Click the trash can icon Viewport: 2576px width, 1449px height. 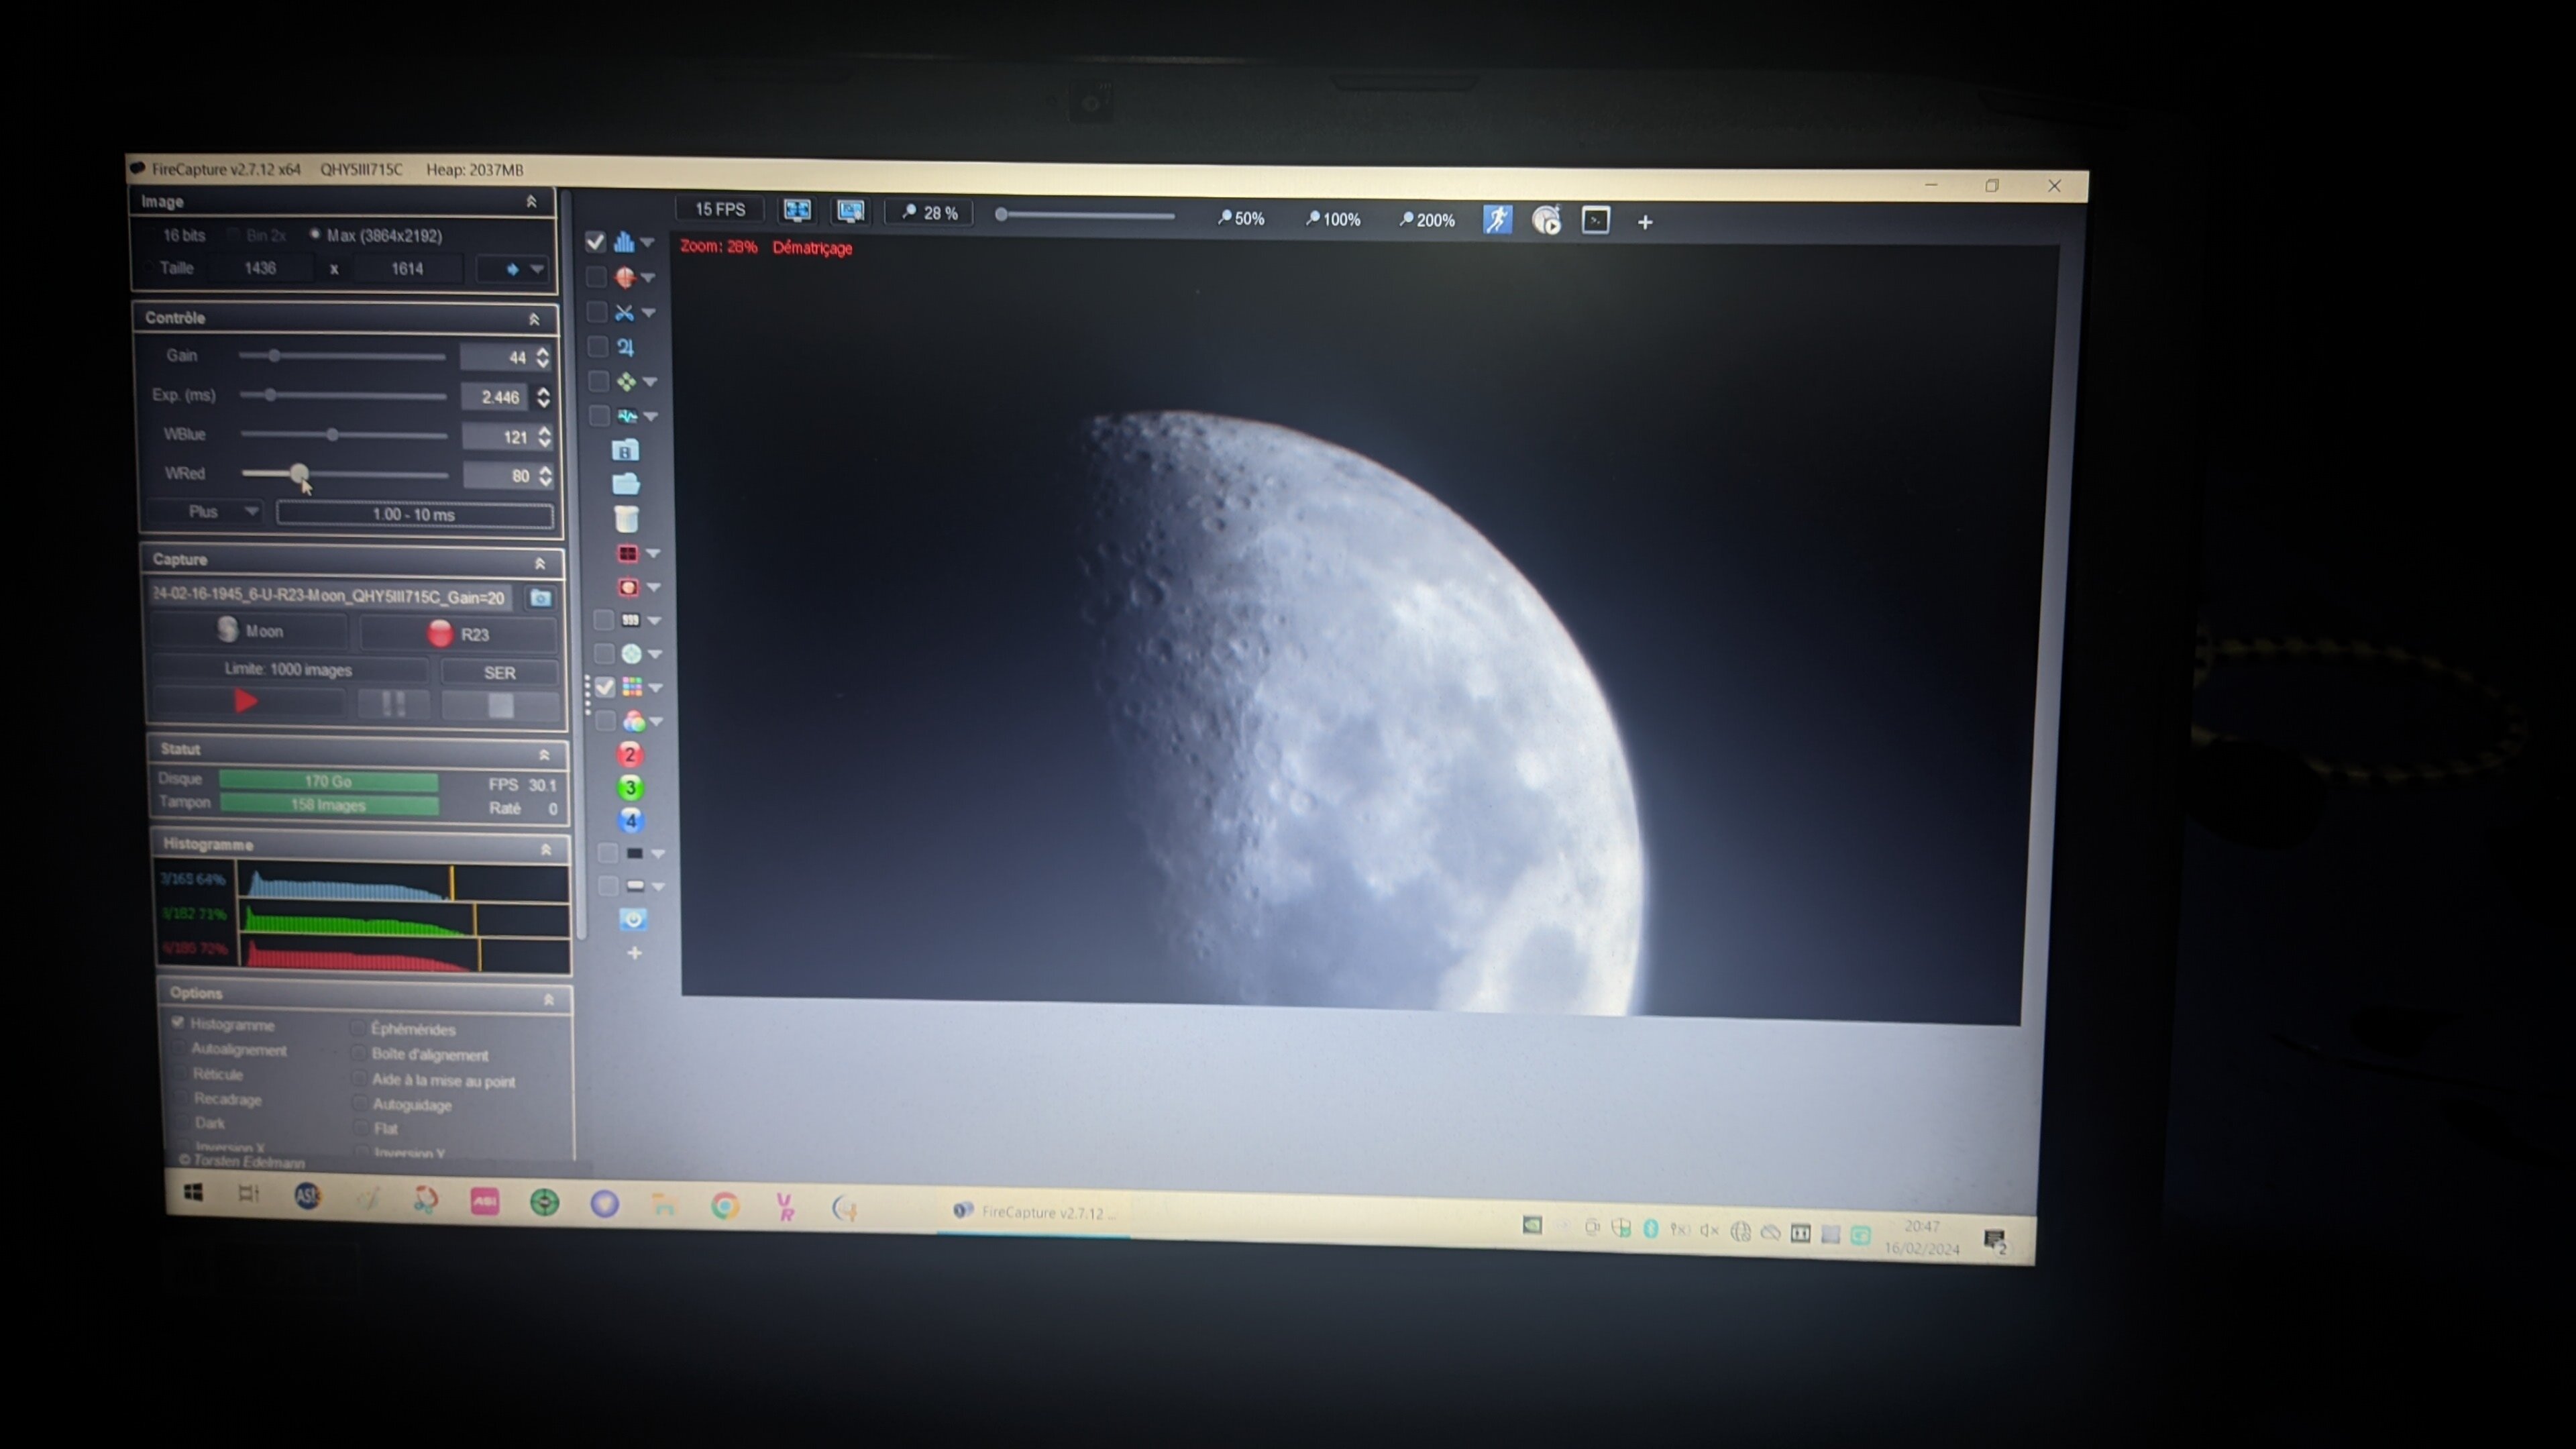(x=626, y=519)
